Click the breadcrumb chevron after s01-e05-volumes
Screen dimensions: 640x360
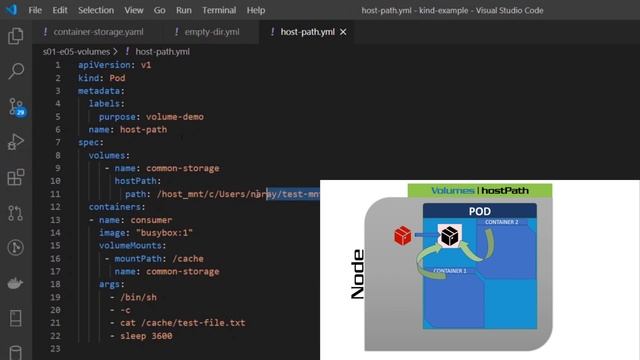pos(116,52)
